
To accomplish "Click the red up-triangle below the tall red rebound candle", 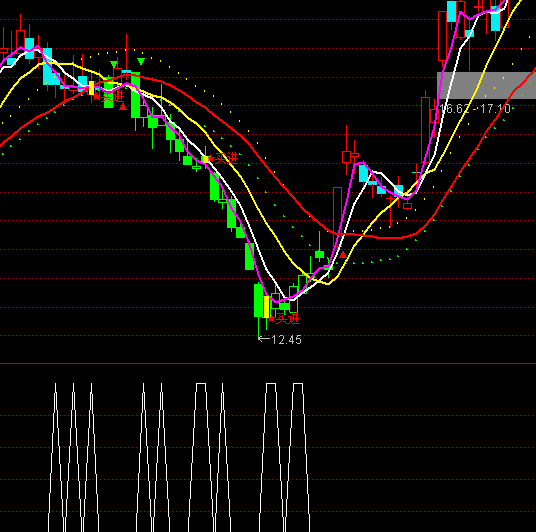I will [343, 255].
